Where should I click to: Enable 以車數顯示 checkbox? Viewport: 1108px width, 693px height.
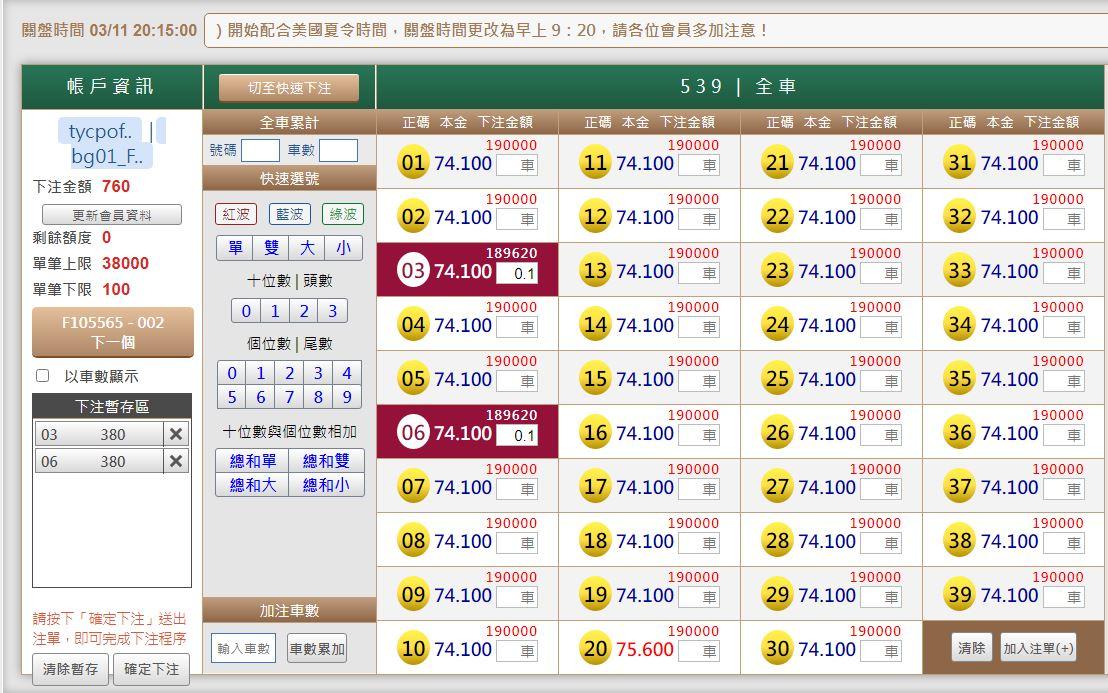43,376
